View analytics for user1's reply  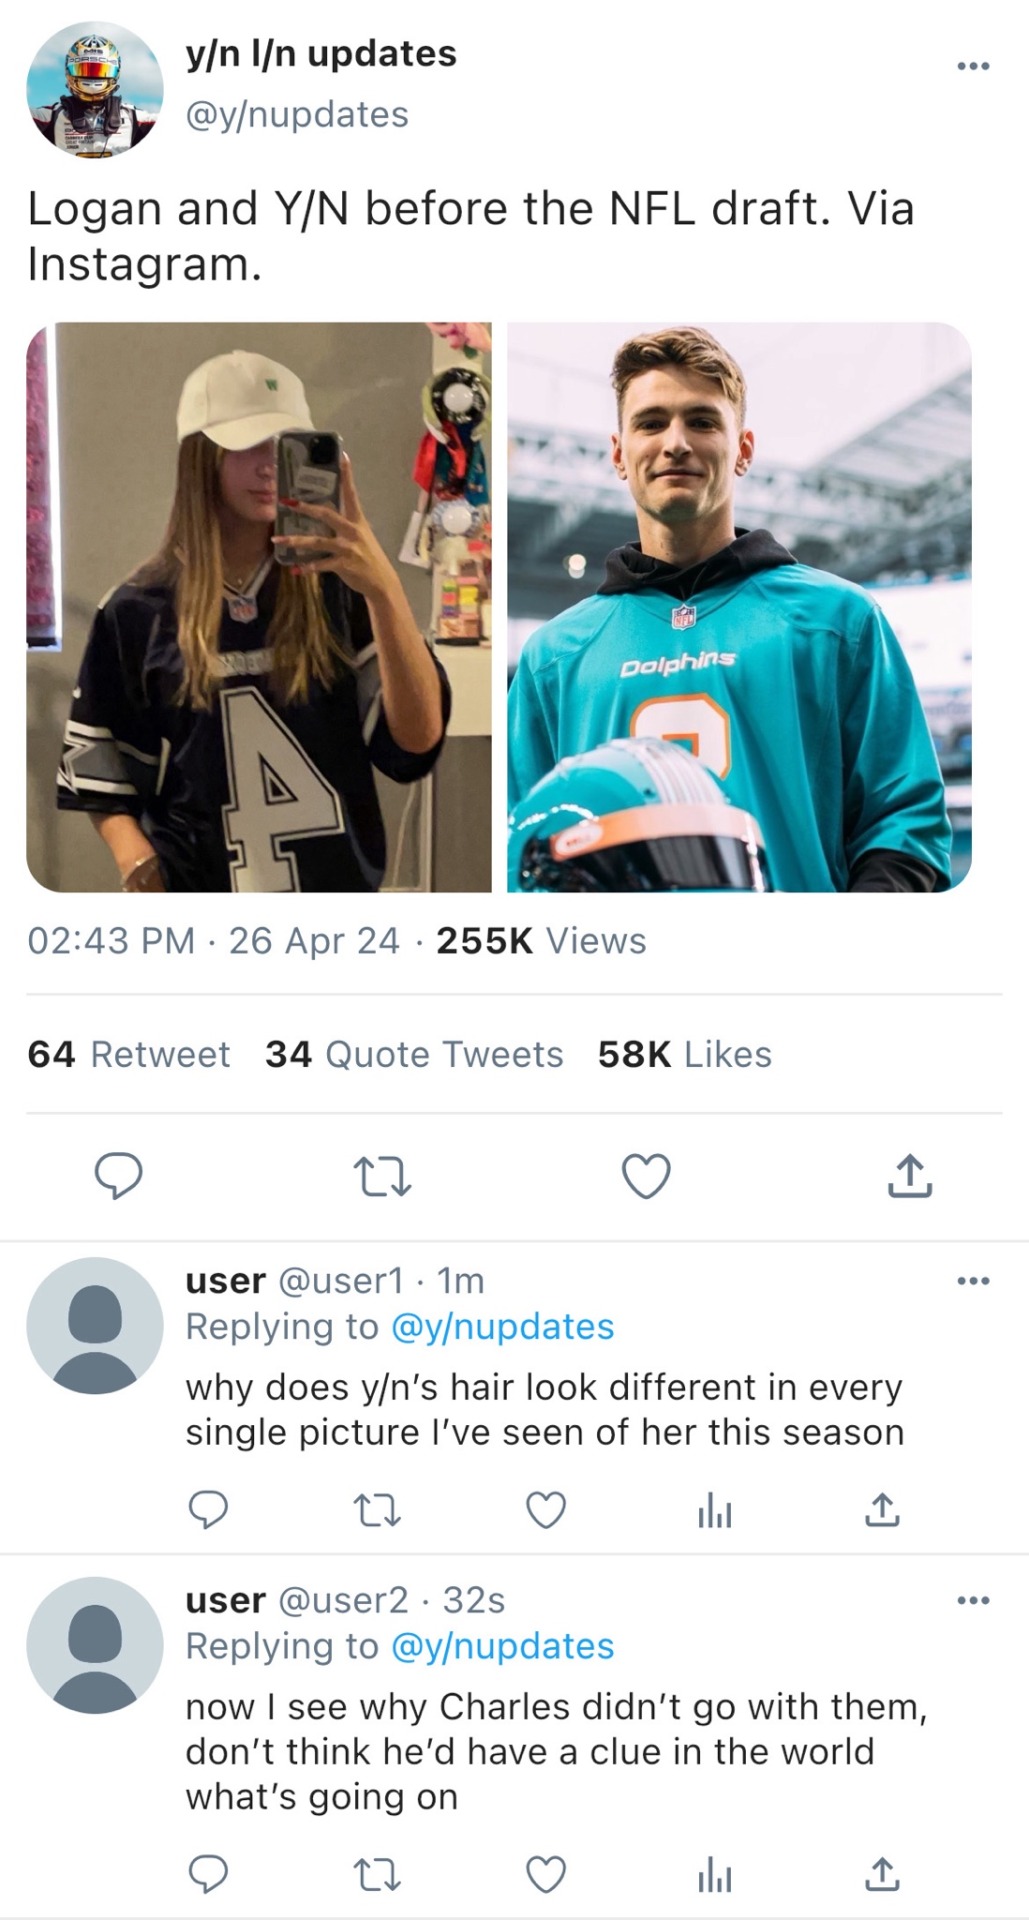point(714,1512)
